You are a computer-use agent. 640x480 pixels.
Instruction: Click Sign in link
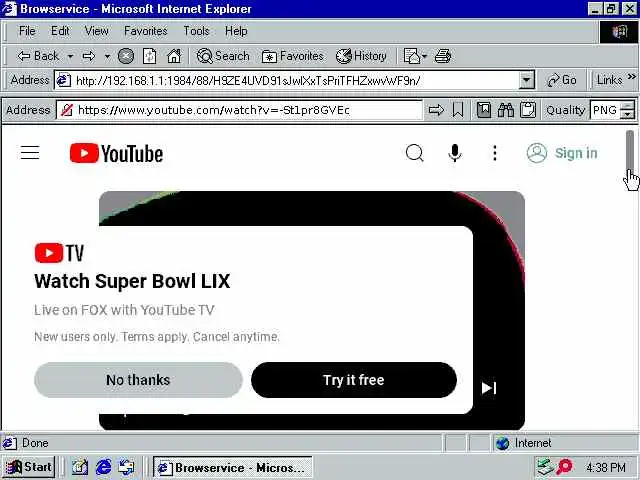click(x=562, y=153)
